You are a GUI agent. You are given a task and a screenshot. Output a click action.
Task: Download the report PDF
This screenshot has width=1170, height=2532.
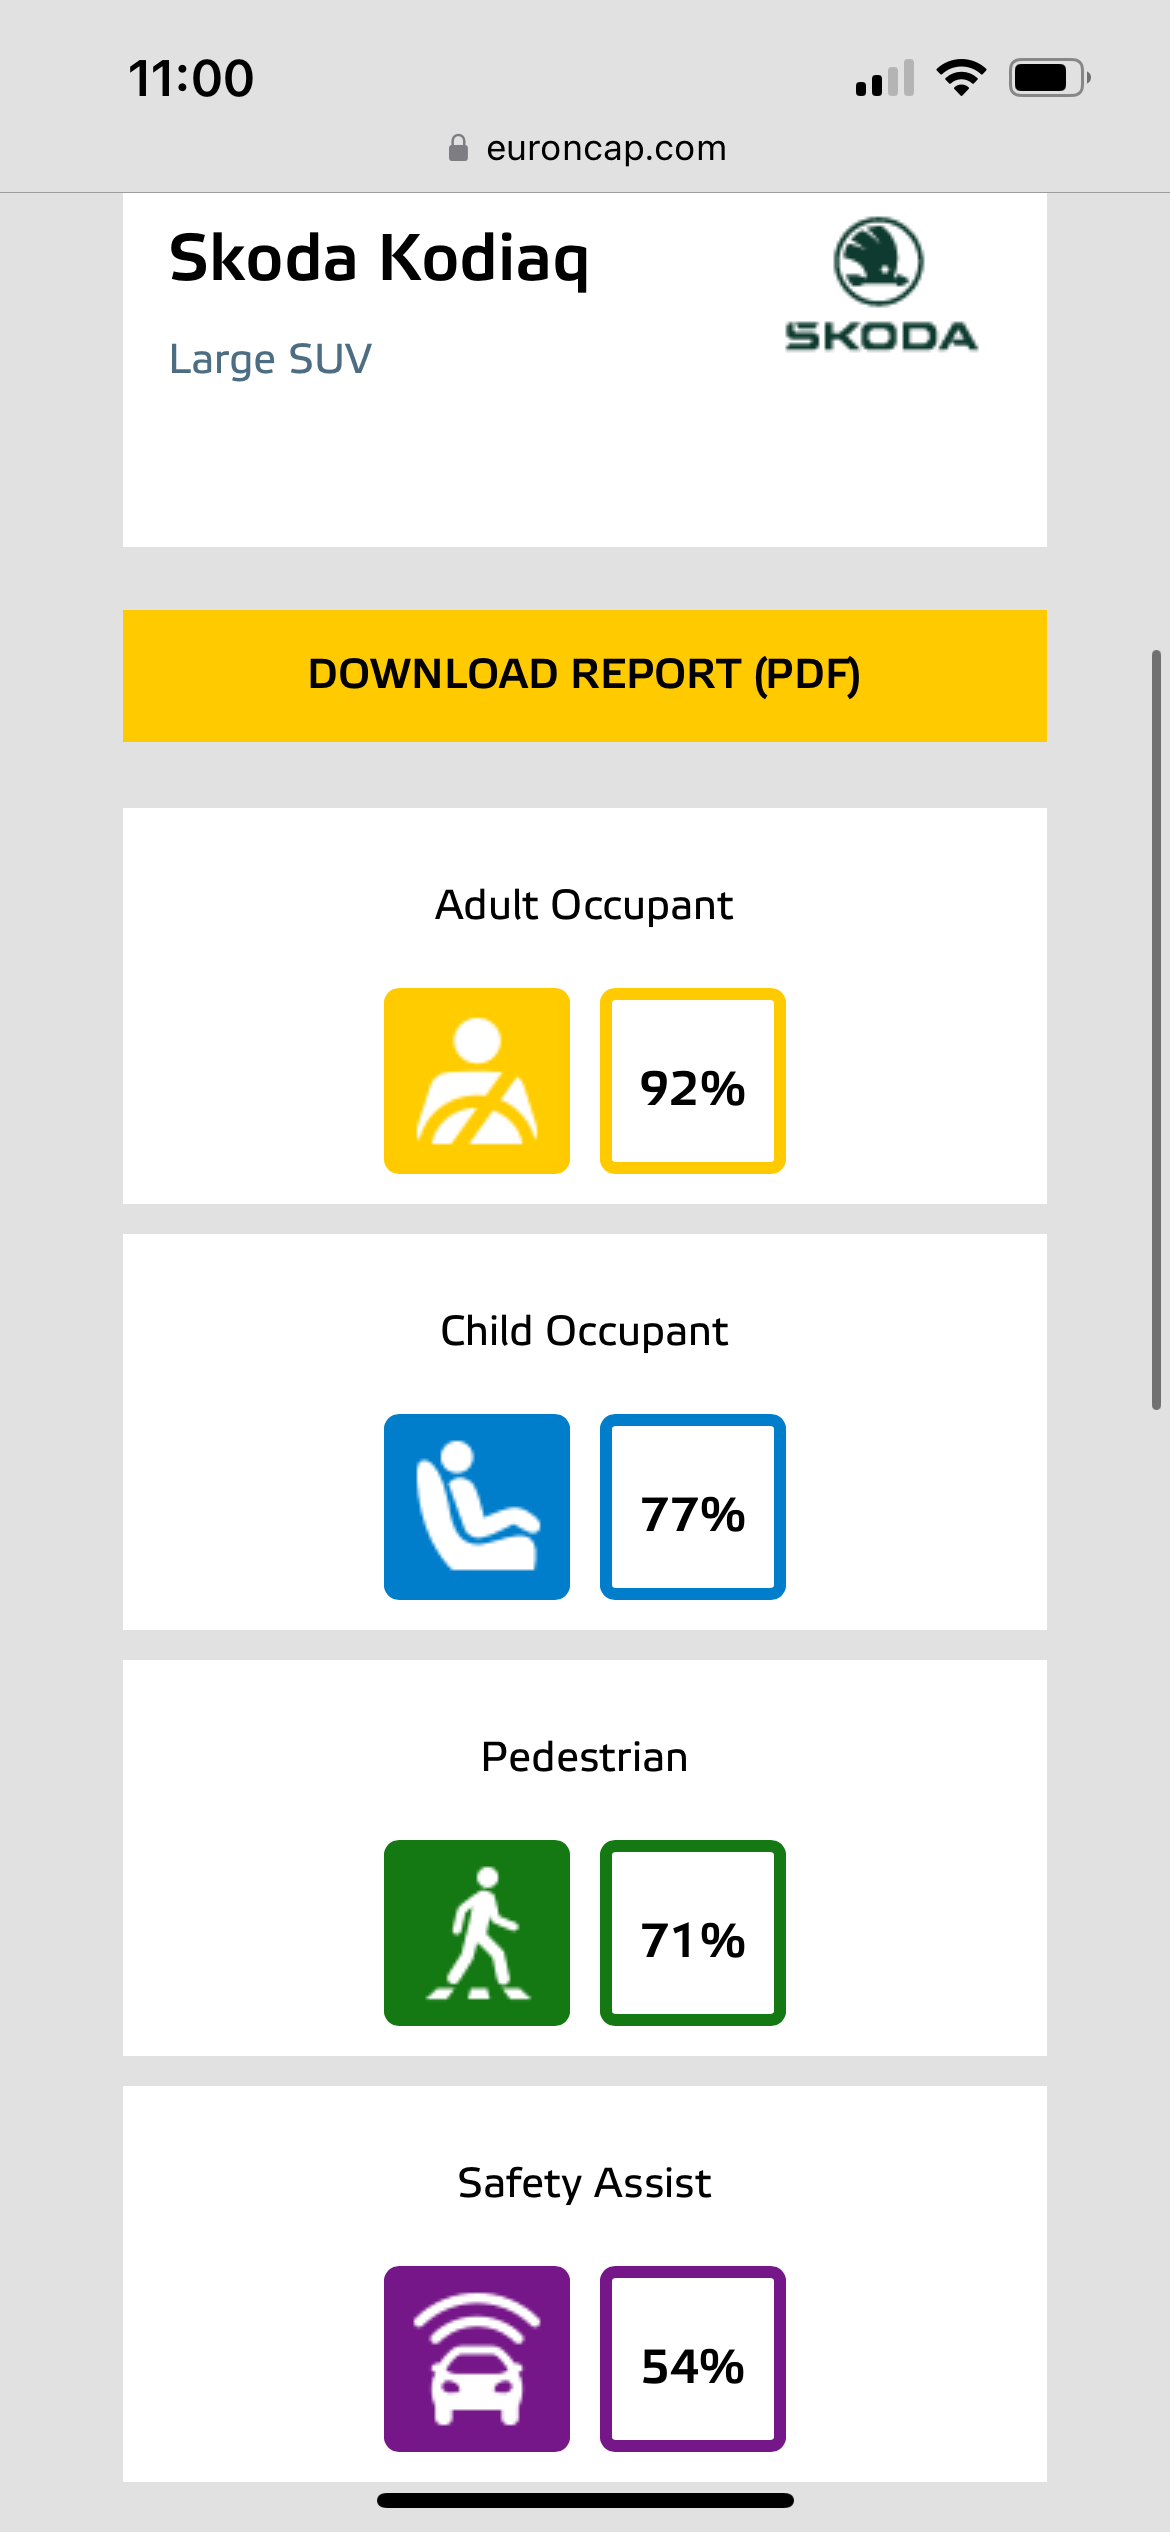click(585, 675)
